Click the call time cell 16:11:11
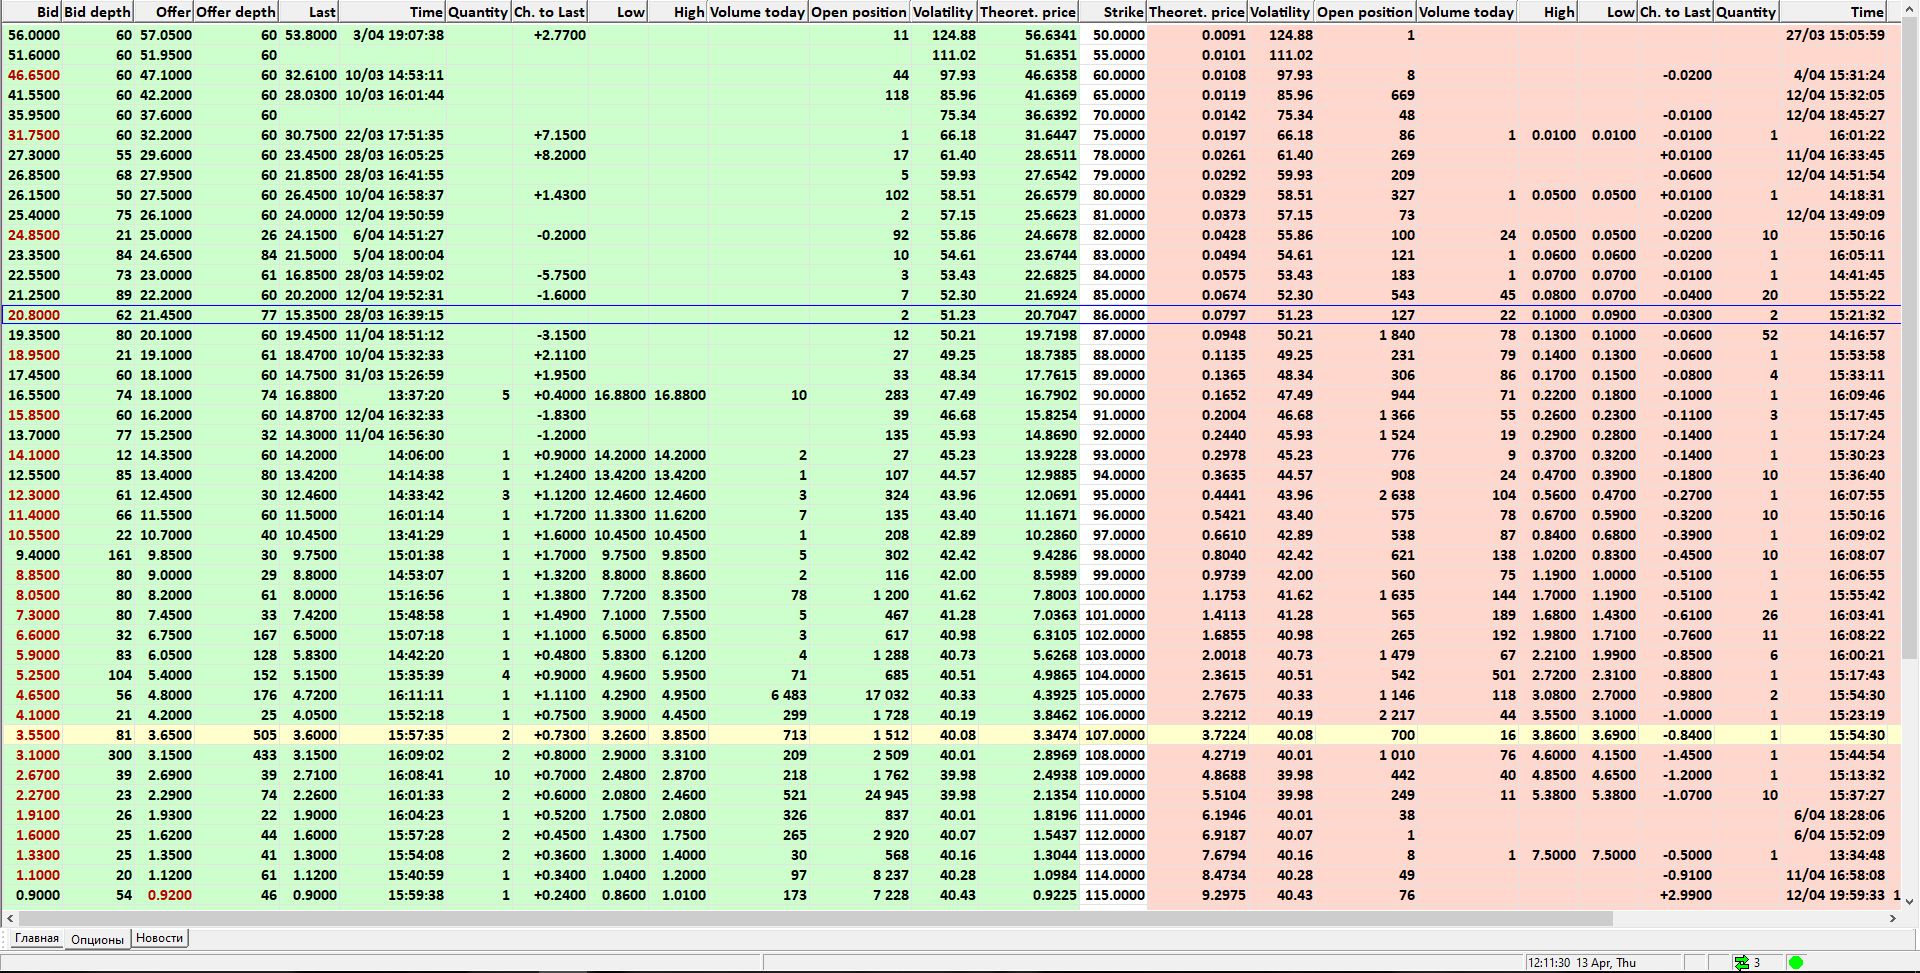The image size is (1920, 973). point(416,695)
